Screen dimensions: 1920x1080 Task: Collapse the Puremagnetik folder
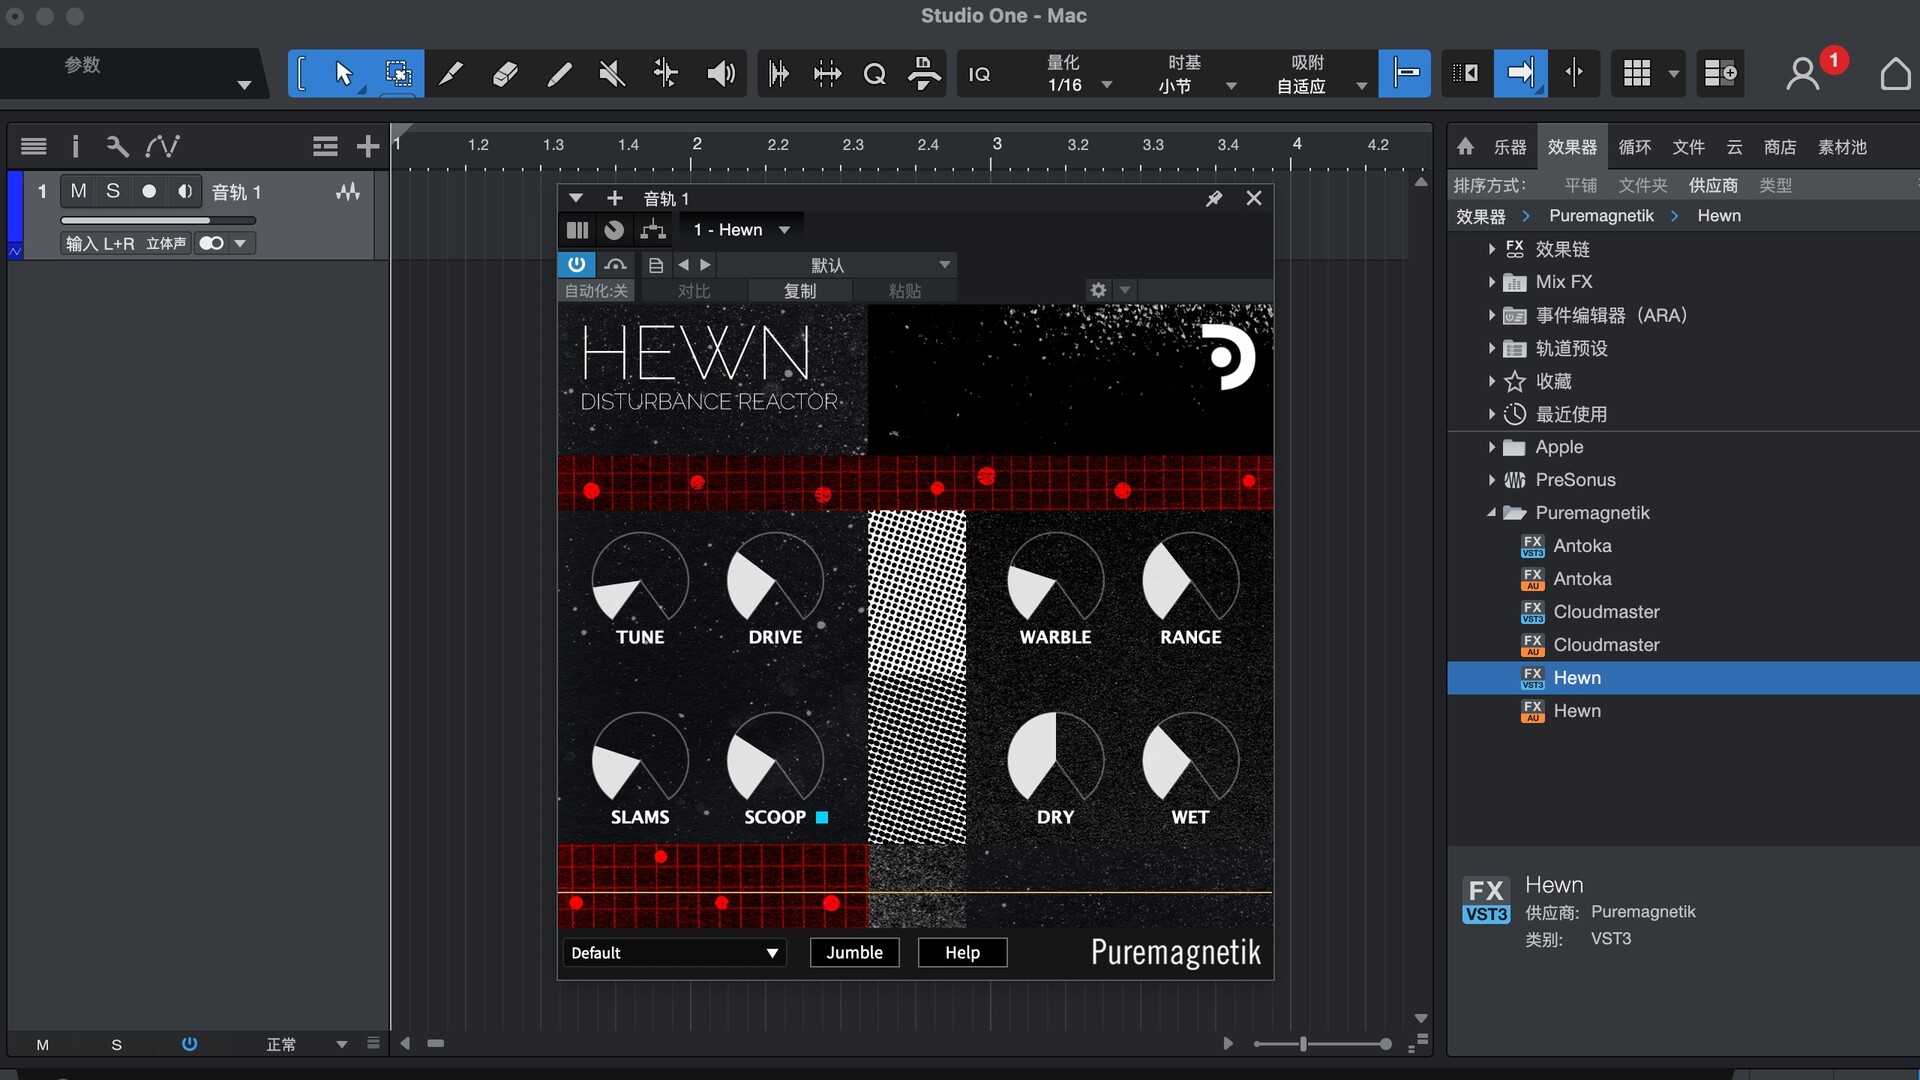click(1491, 513)
